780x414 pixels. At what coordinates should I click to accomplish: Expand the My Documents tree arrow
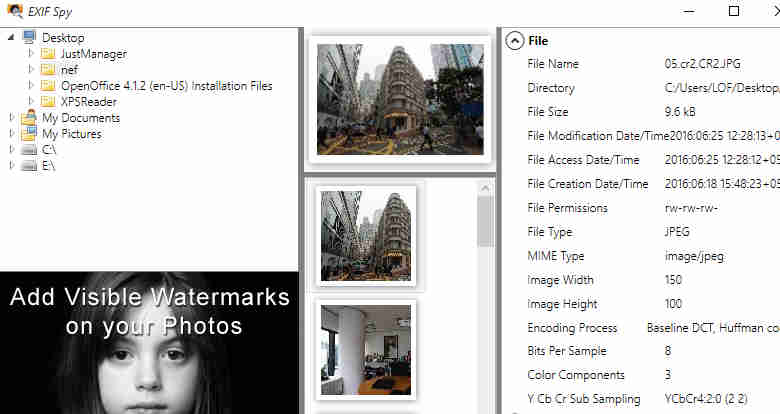[x=12, y=117]
